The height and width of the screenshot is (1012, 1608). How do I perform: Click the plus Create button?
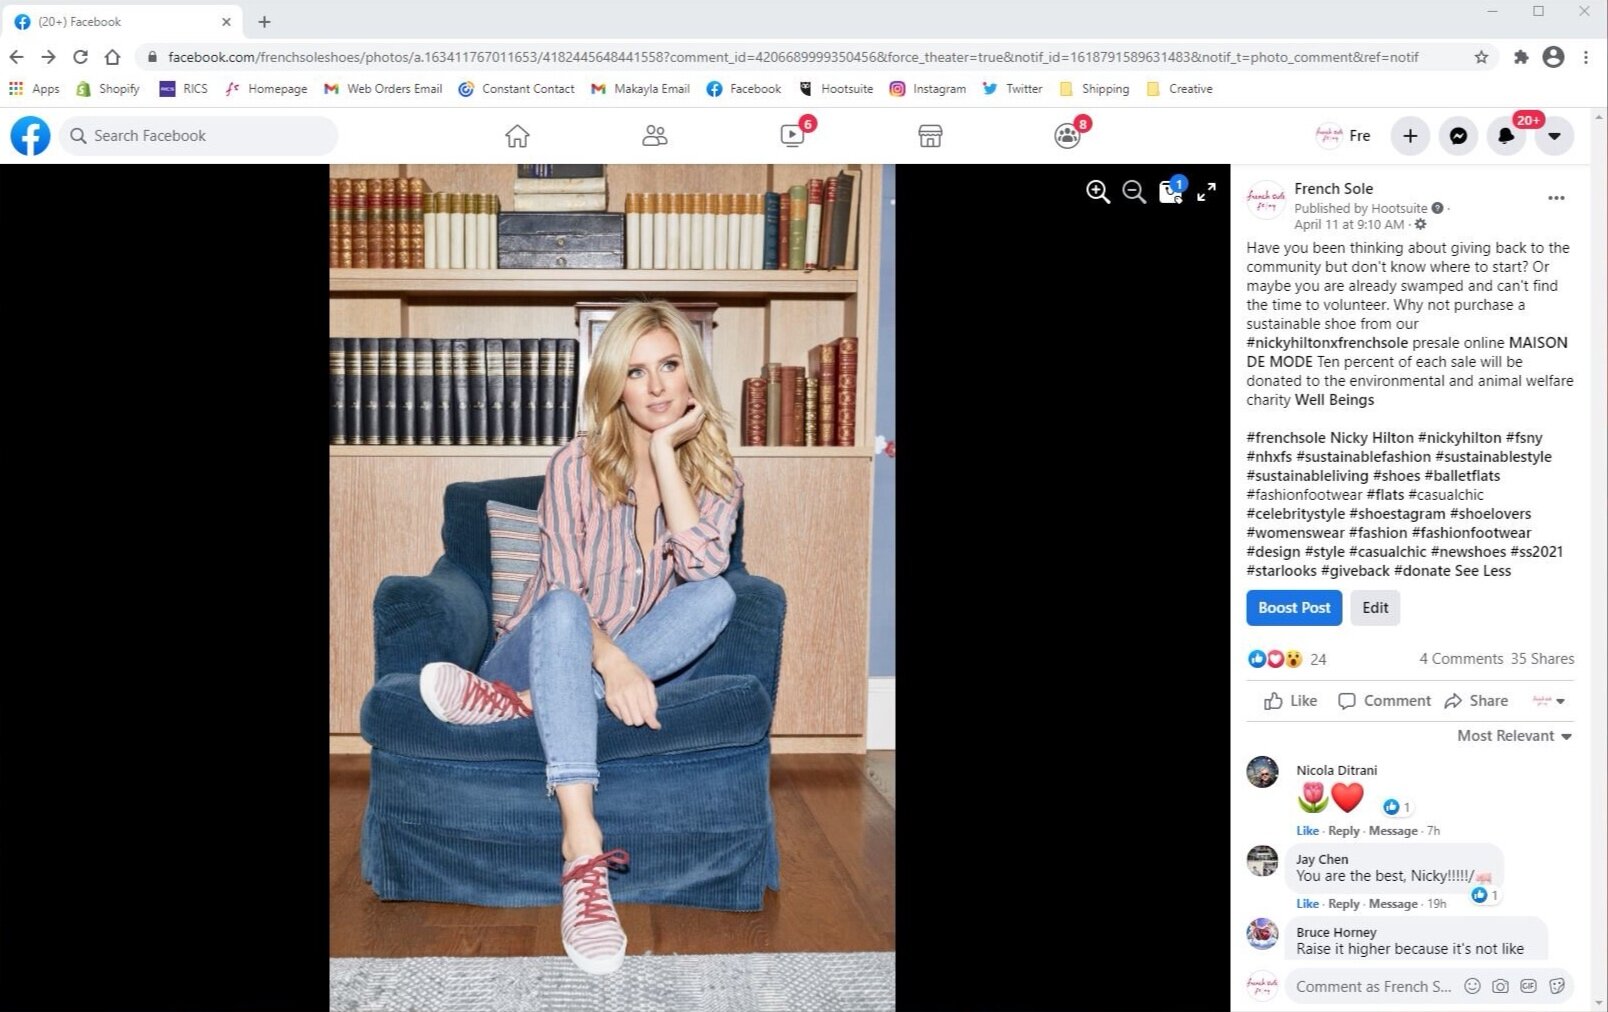click(1410, 136)
